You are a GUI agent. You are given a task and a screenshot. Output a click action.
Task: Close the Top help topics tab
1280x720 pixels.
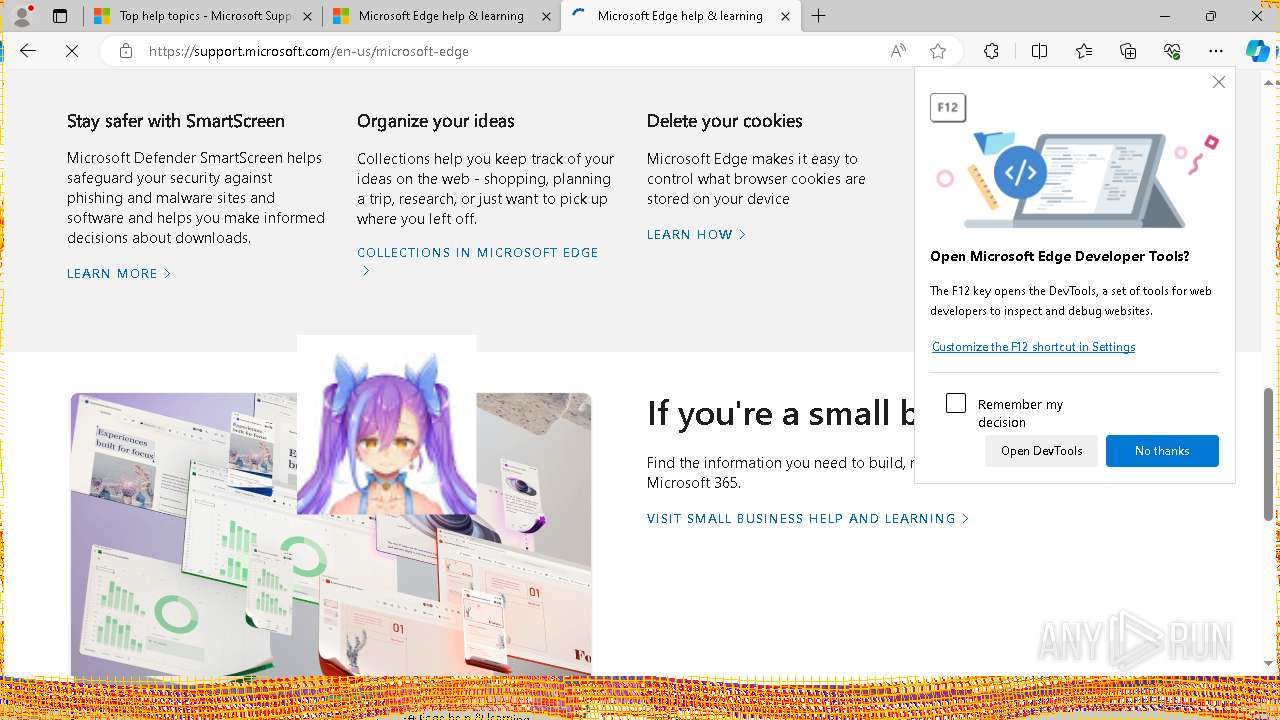tap(307, 17)
